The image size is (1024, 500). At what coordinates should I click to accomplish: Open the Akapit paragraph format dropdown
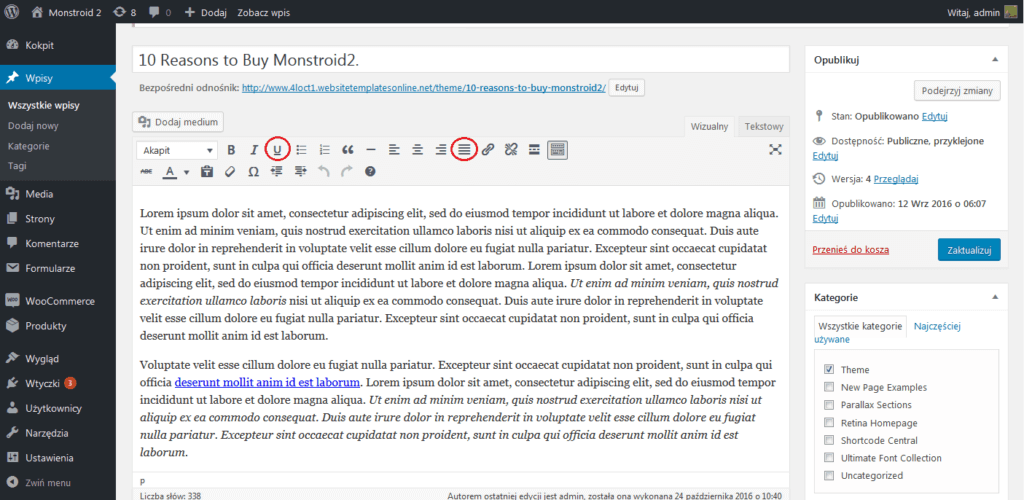176,150
